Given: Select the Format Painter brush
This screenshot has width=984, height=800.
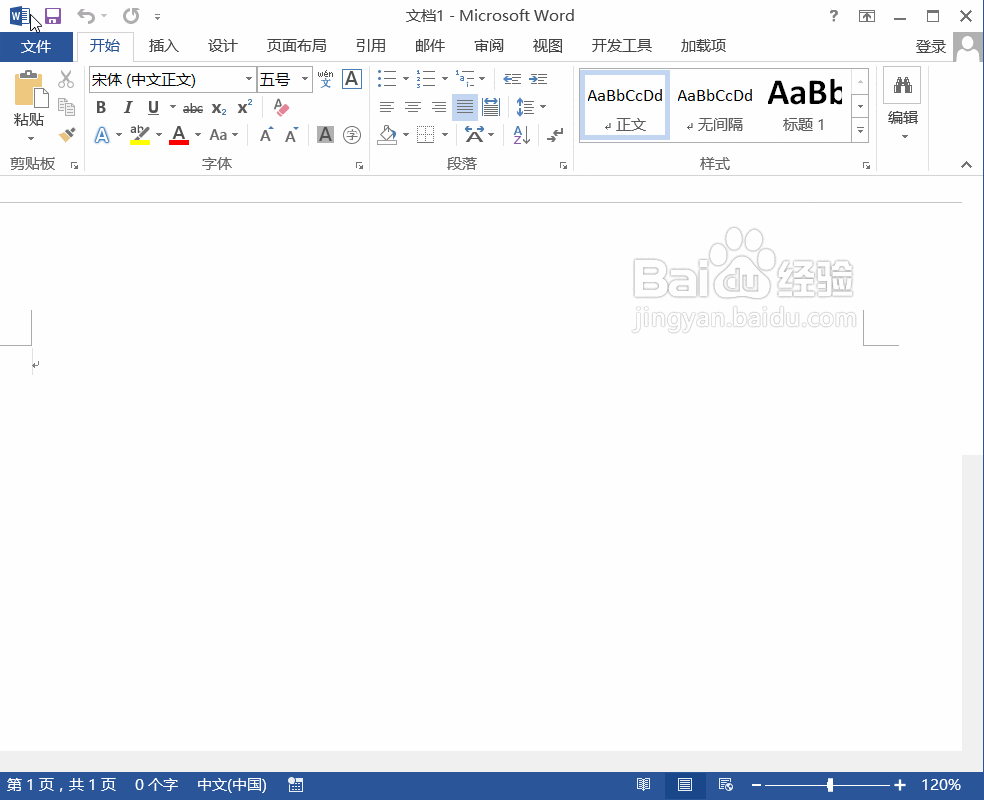Looking at the screenshot, I should (66, 134).
